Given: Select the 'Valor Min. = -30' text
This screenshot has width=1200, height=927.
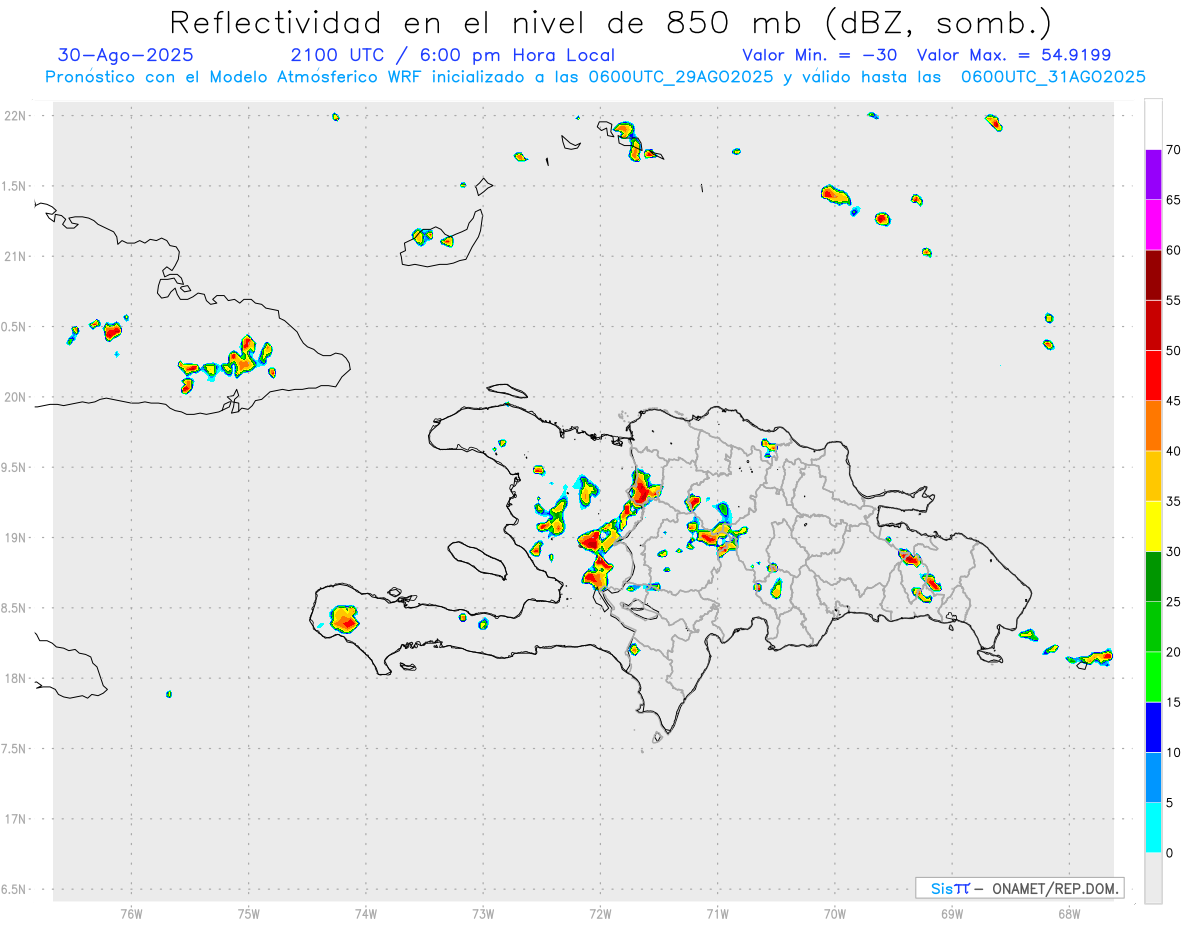Looking at the screenshot, I should (x=820, y=55).
